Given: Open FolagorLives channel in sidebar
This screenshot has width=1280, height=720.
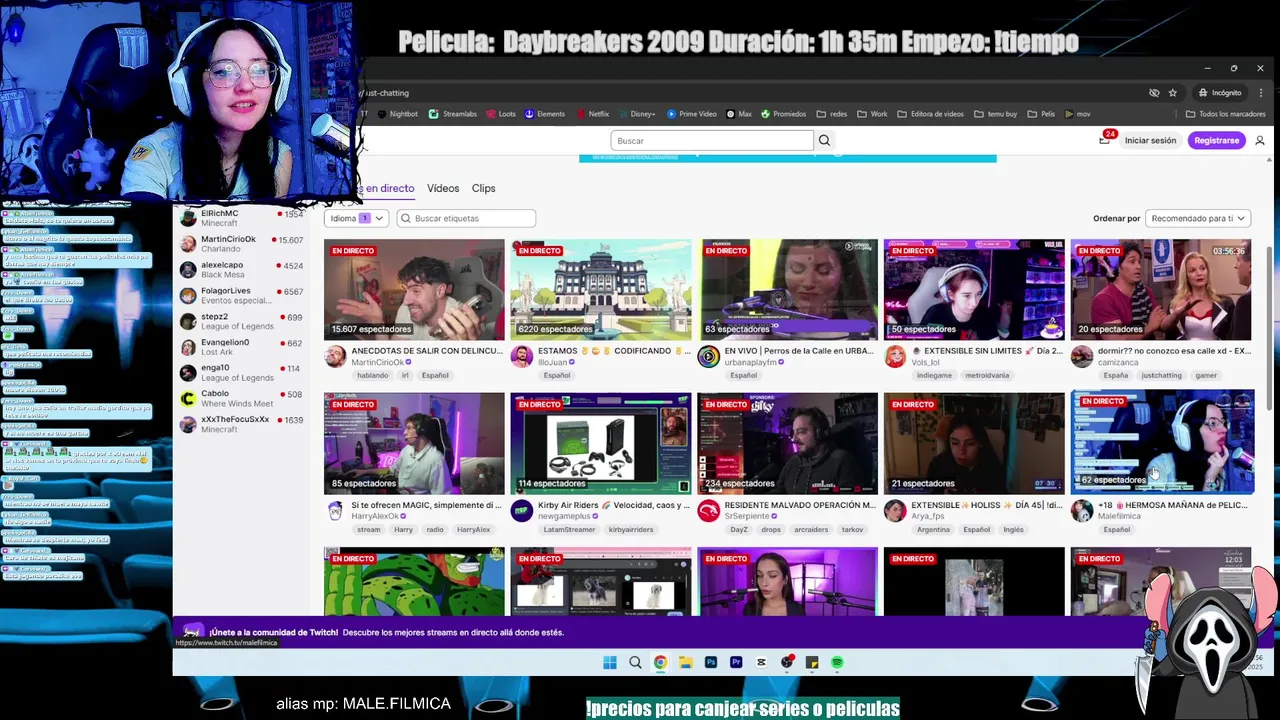Looking at the screenshot, I should pos(241,296).
